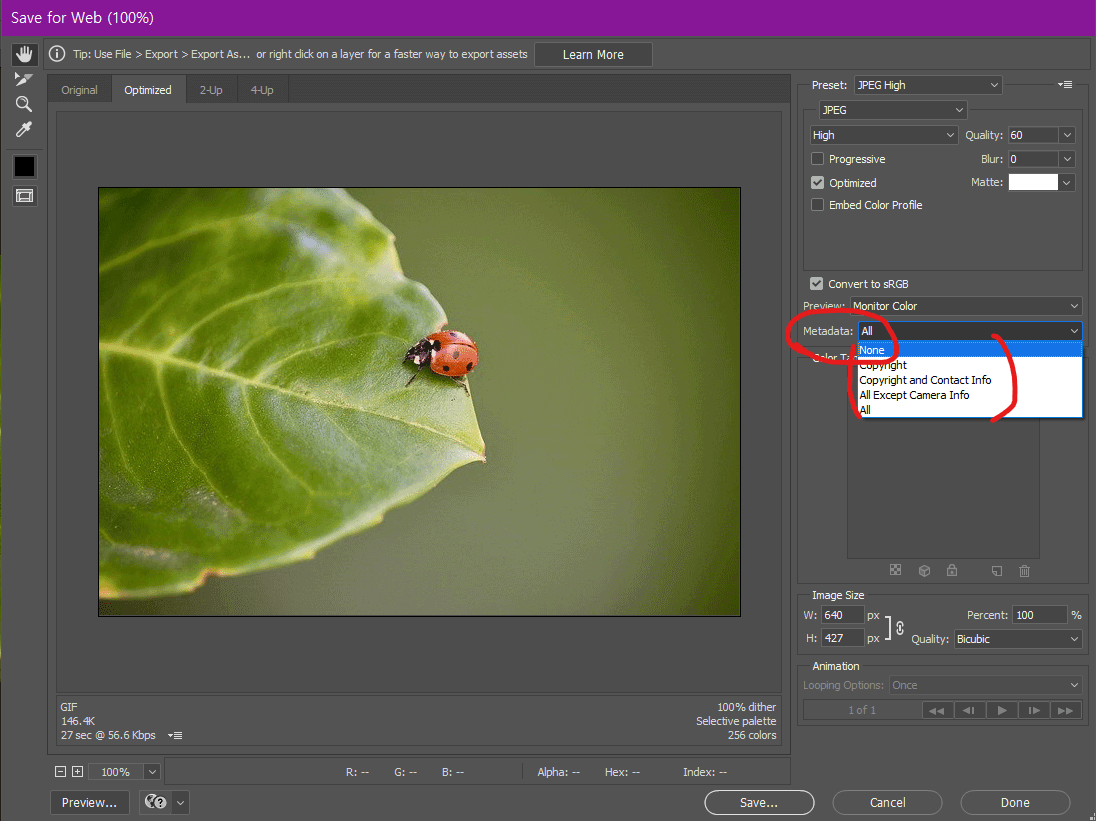Toggle the dimension constrain link icon
This screenshot has width=1096, height=821.
(x=900, y=627)
